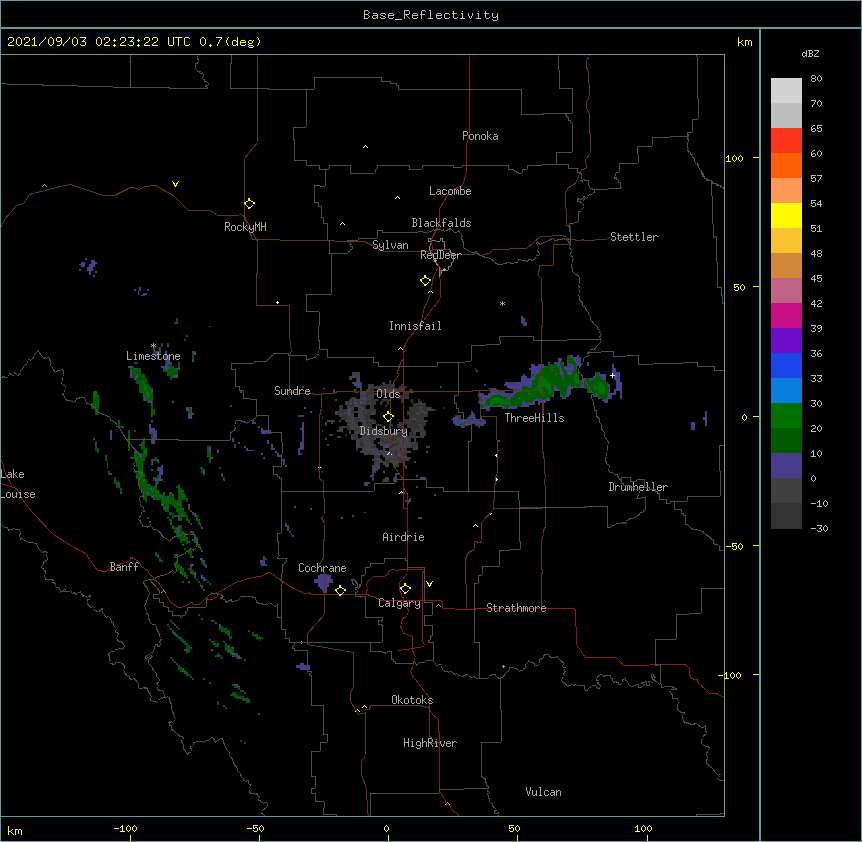862x842 pixels.
Task: Click the Lacombe city label
Action: tap(450, 191)
